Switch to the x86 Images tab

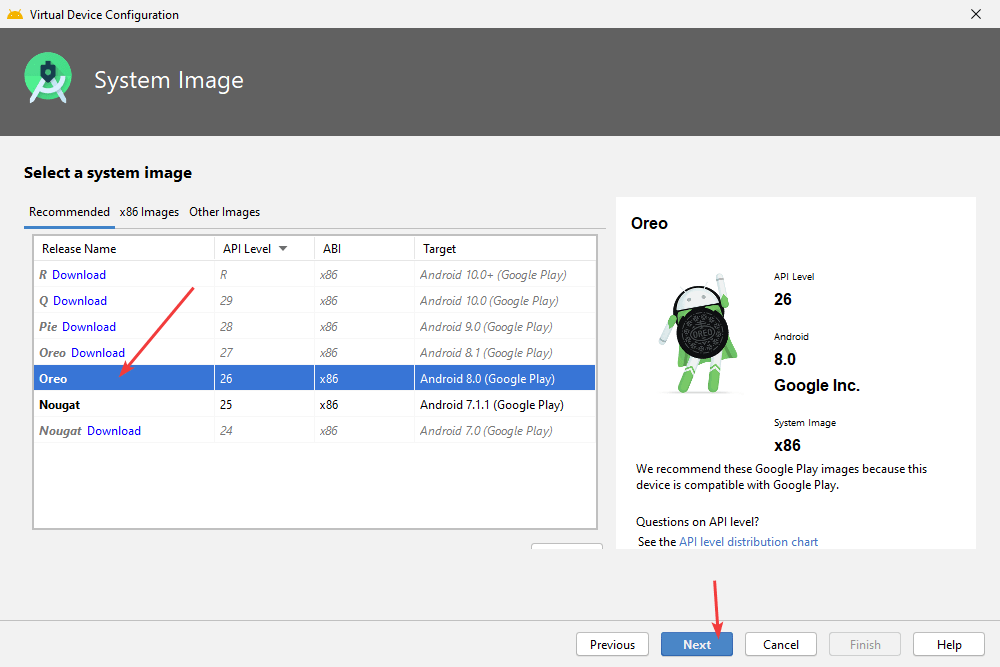149,212
